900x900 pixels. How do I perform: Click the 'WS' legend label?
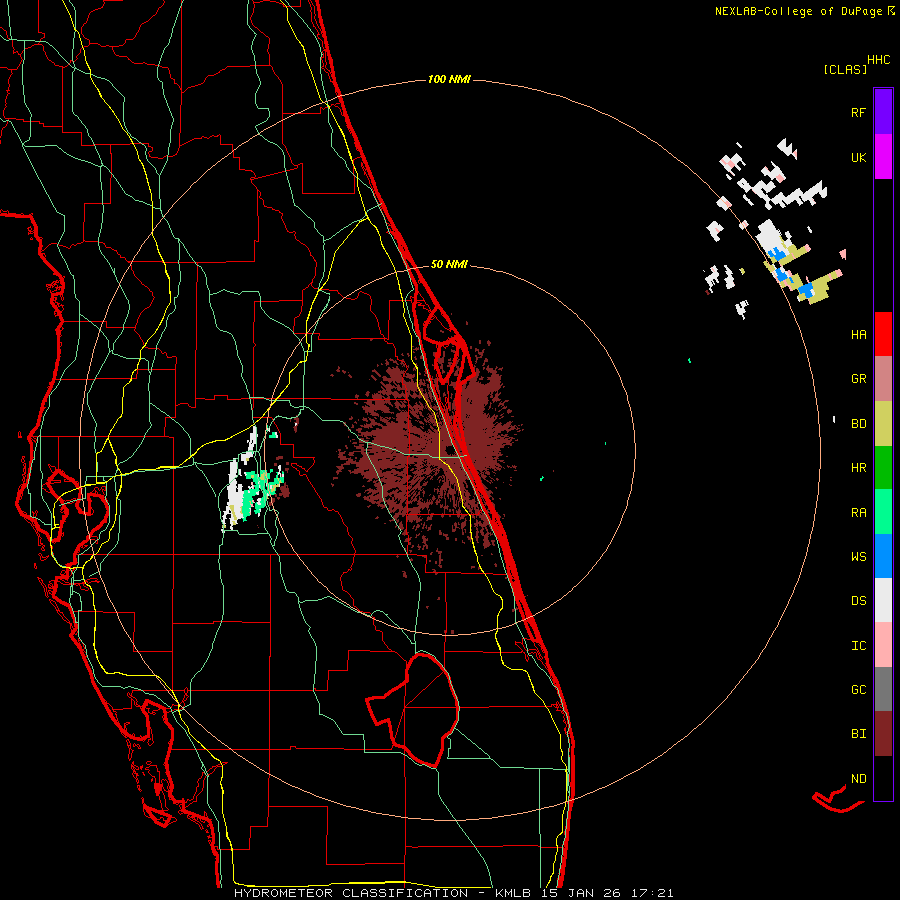pyautogui.click(x=858, y=557)
